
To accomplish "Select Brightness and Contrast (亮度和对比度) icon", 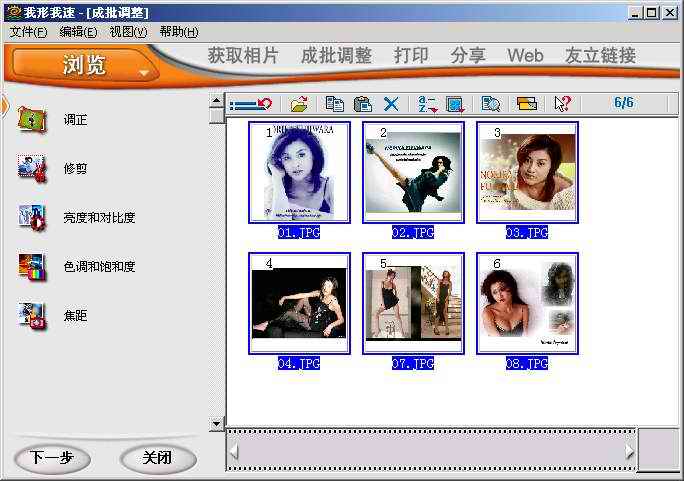I will [x=32, y=217].
